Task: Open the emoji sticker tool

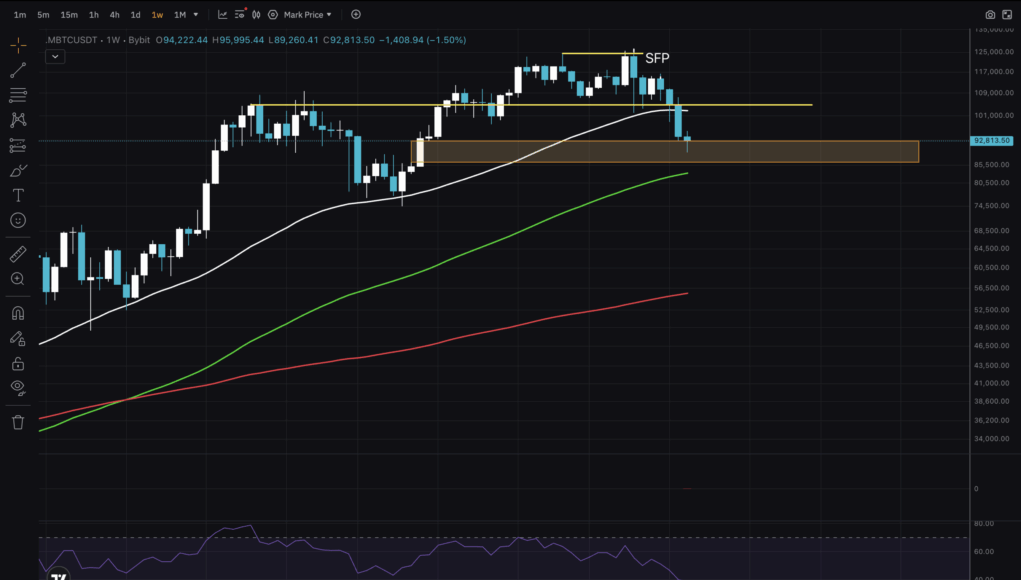Action: click(17, 220)
